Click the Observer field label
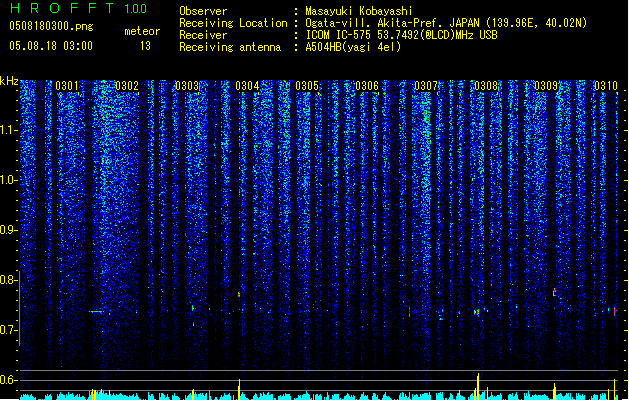Image resolution: width=629 pixels, height=400 pixels. tap(203, 11)
